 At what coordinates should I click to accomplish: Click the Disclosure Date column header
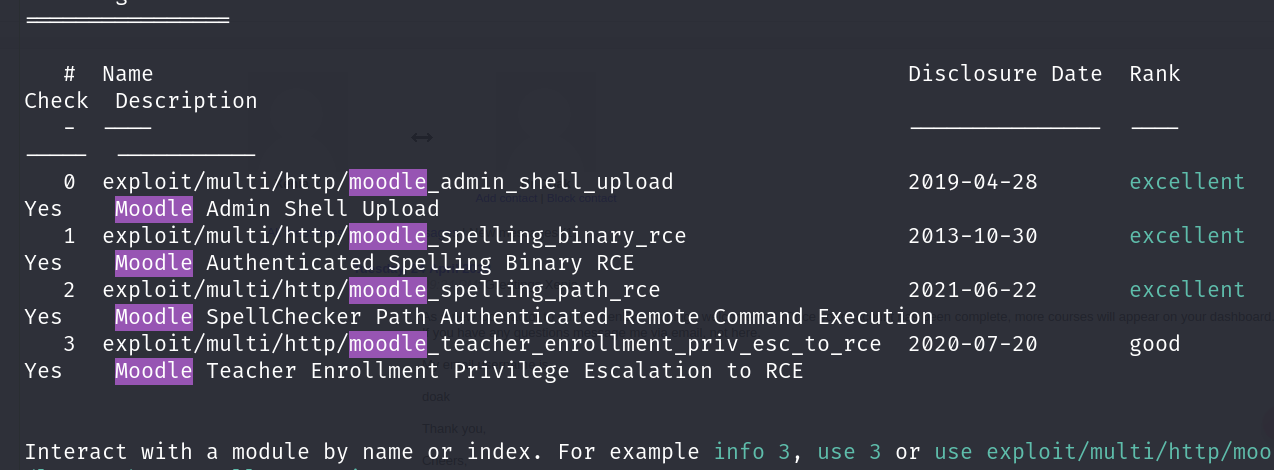pyautogui.click(x=1004, y=74)
